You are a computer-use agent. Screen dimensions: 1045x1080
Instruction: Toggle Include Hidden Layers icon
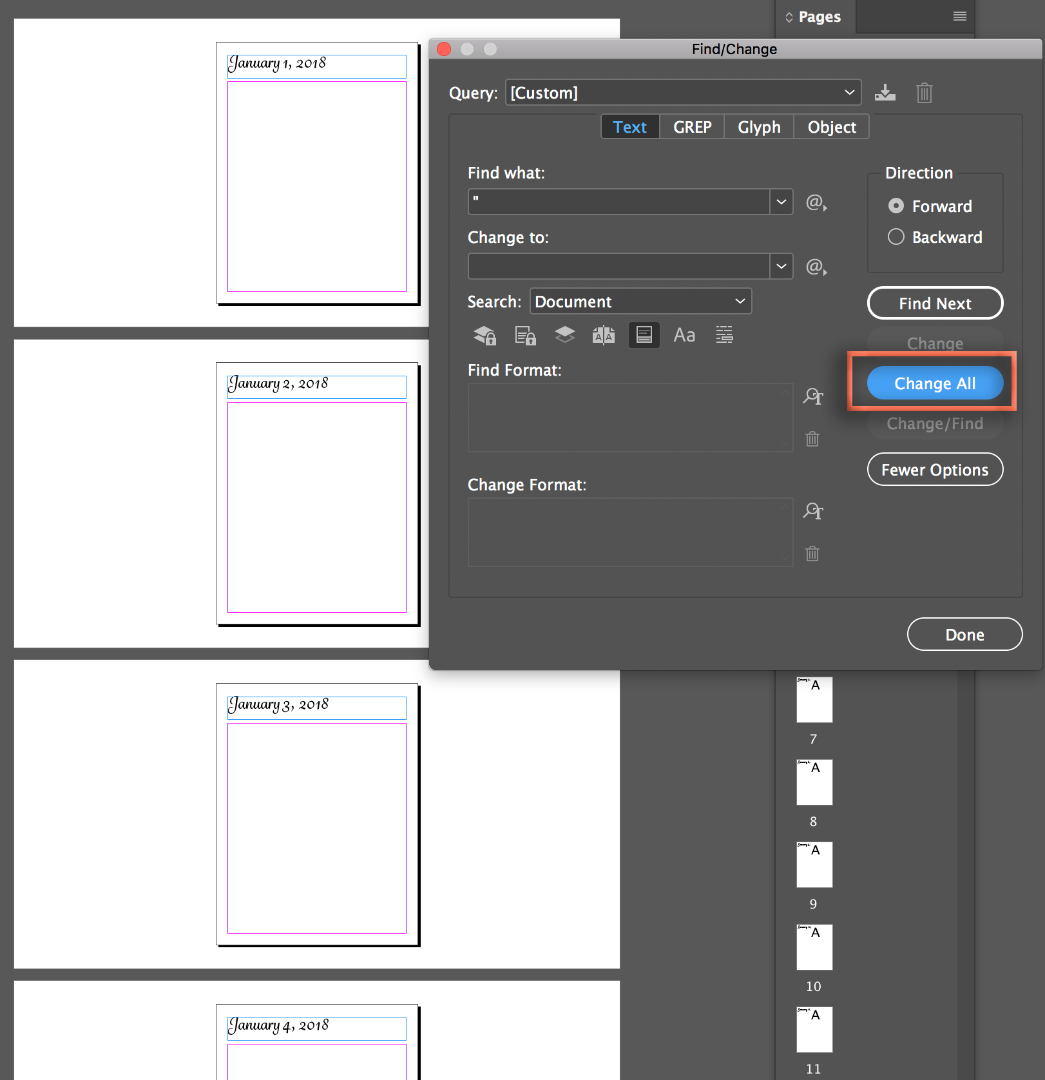(x=565, y=335)
